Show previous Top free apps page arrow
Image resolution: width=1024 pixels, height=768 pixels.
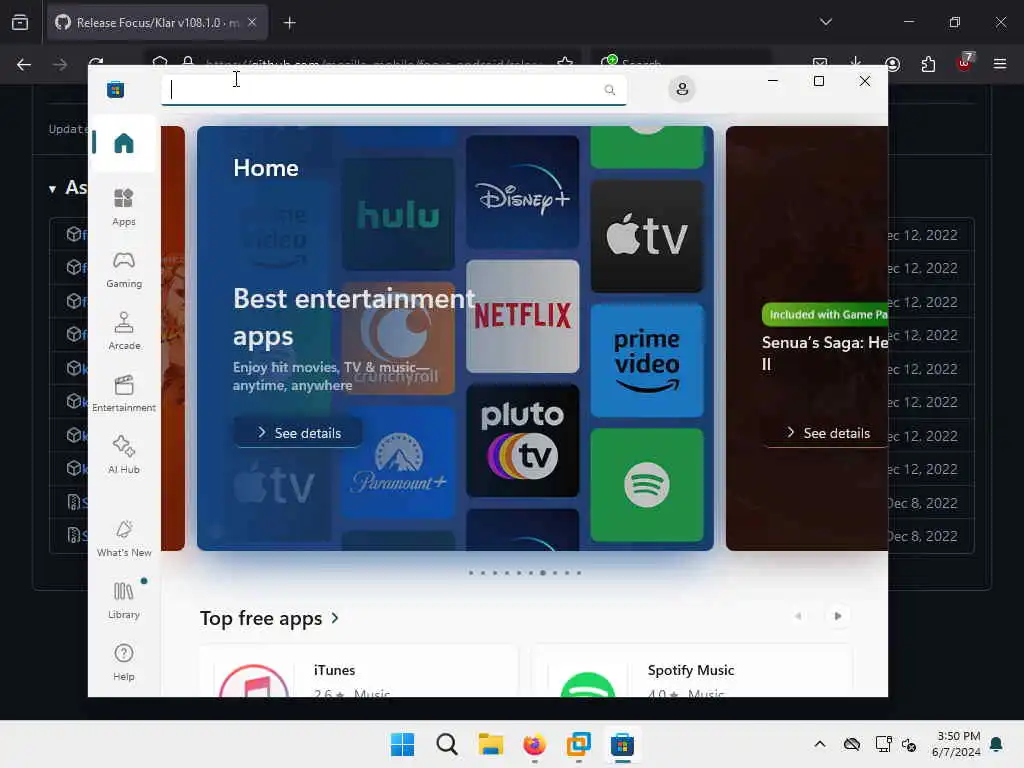(x=798, y=616)
